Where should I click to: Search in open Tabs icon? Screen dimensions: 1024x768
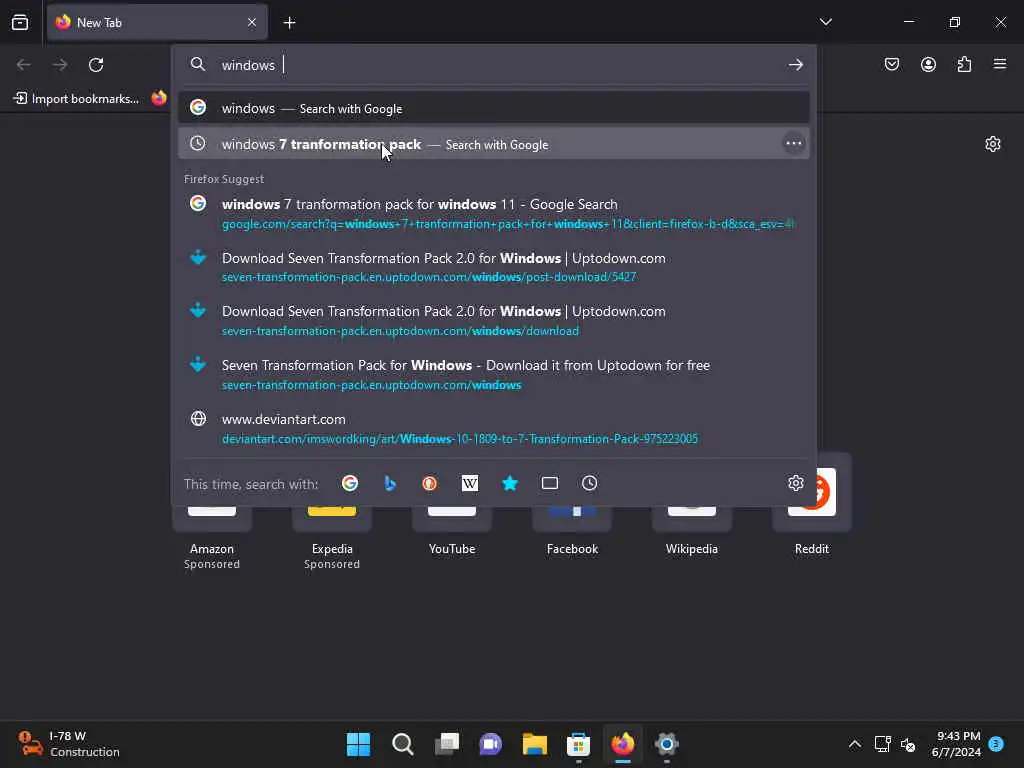(550, 483)
